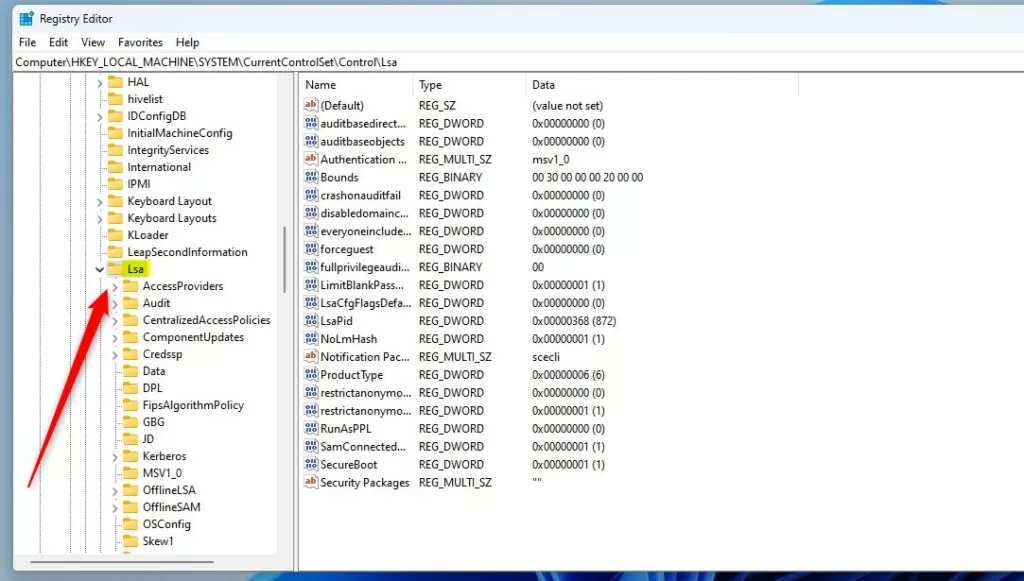Select the SamConnected... value name

363,447
